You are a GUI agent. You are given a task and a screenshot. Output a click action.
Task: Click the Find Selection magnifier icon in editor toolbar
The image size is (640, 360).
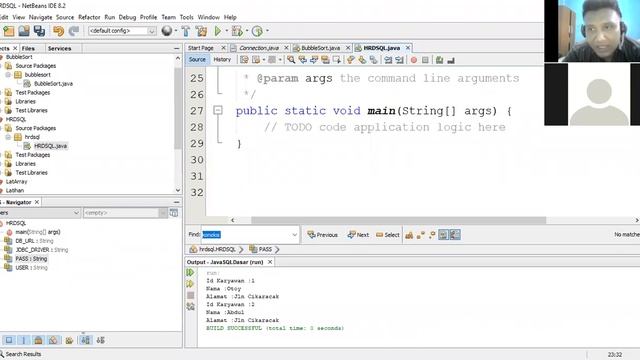pyautogui.click(x=291, y=60)
